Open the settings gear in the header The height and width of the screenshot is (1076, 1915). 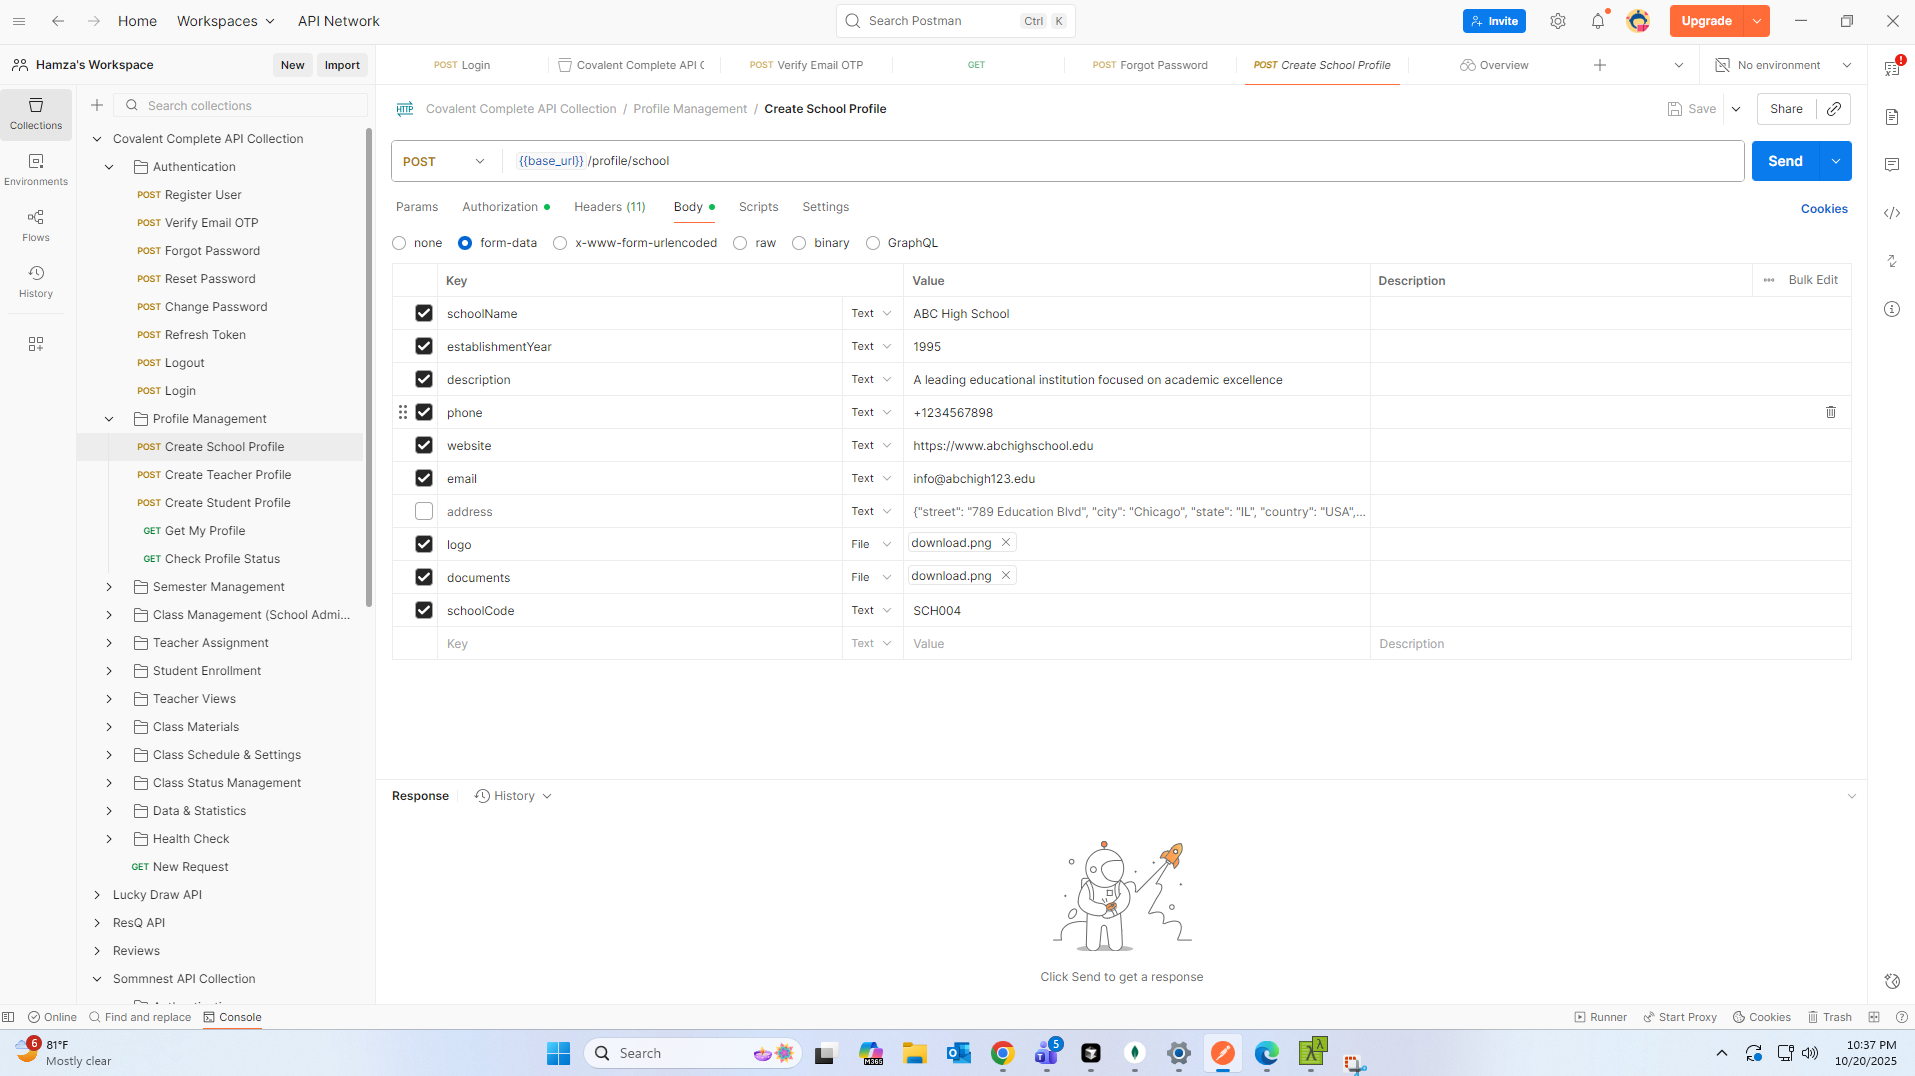click(1558, 21)
